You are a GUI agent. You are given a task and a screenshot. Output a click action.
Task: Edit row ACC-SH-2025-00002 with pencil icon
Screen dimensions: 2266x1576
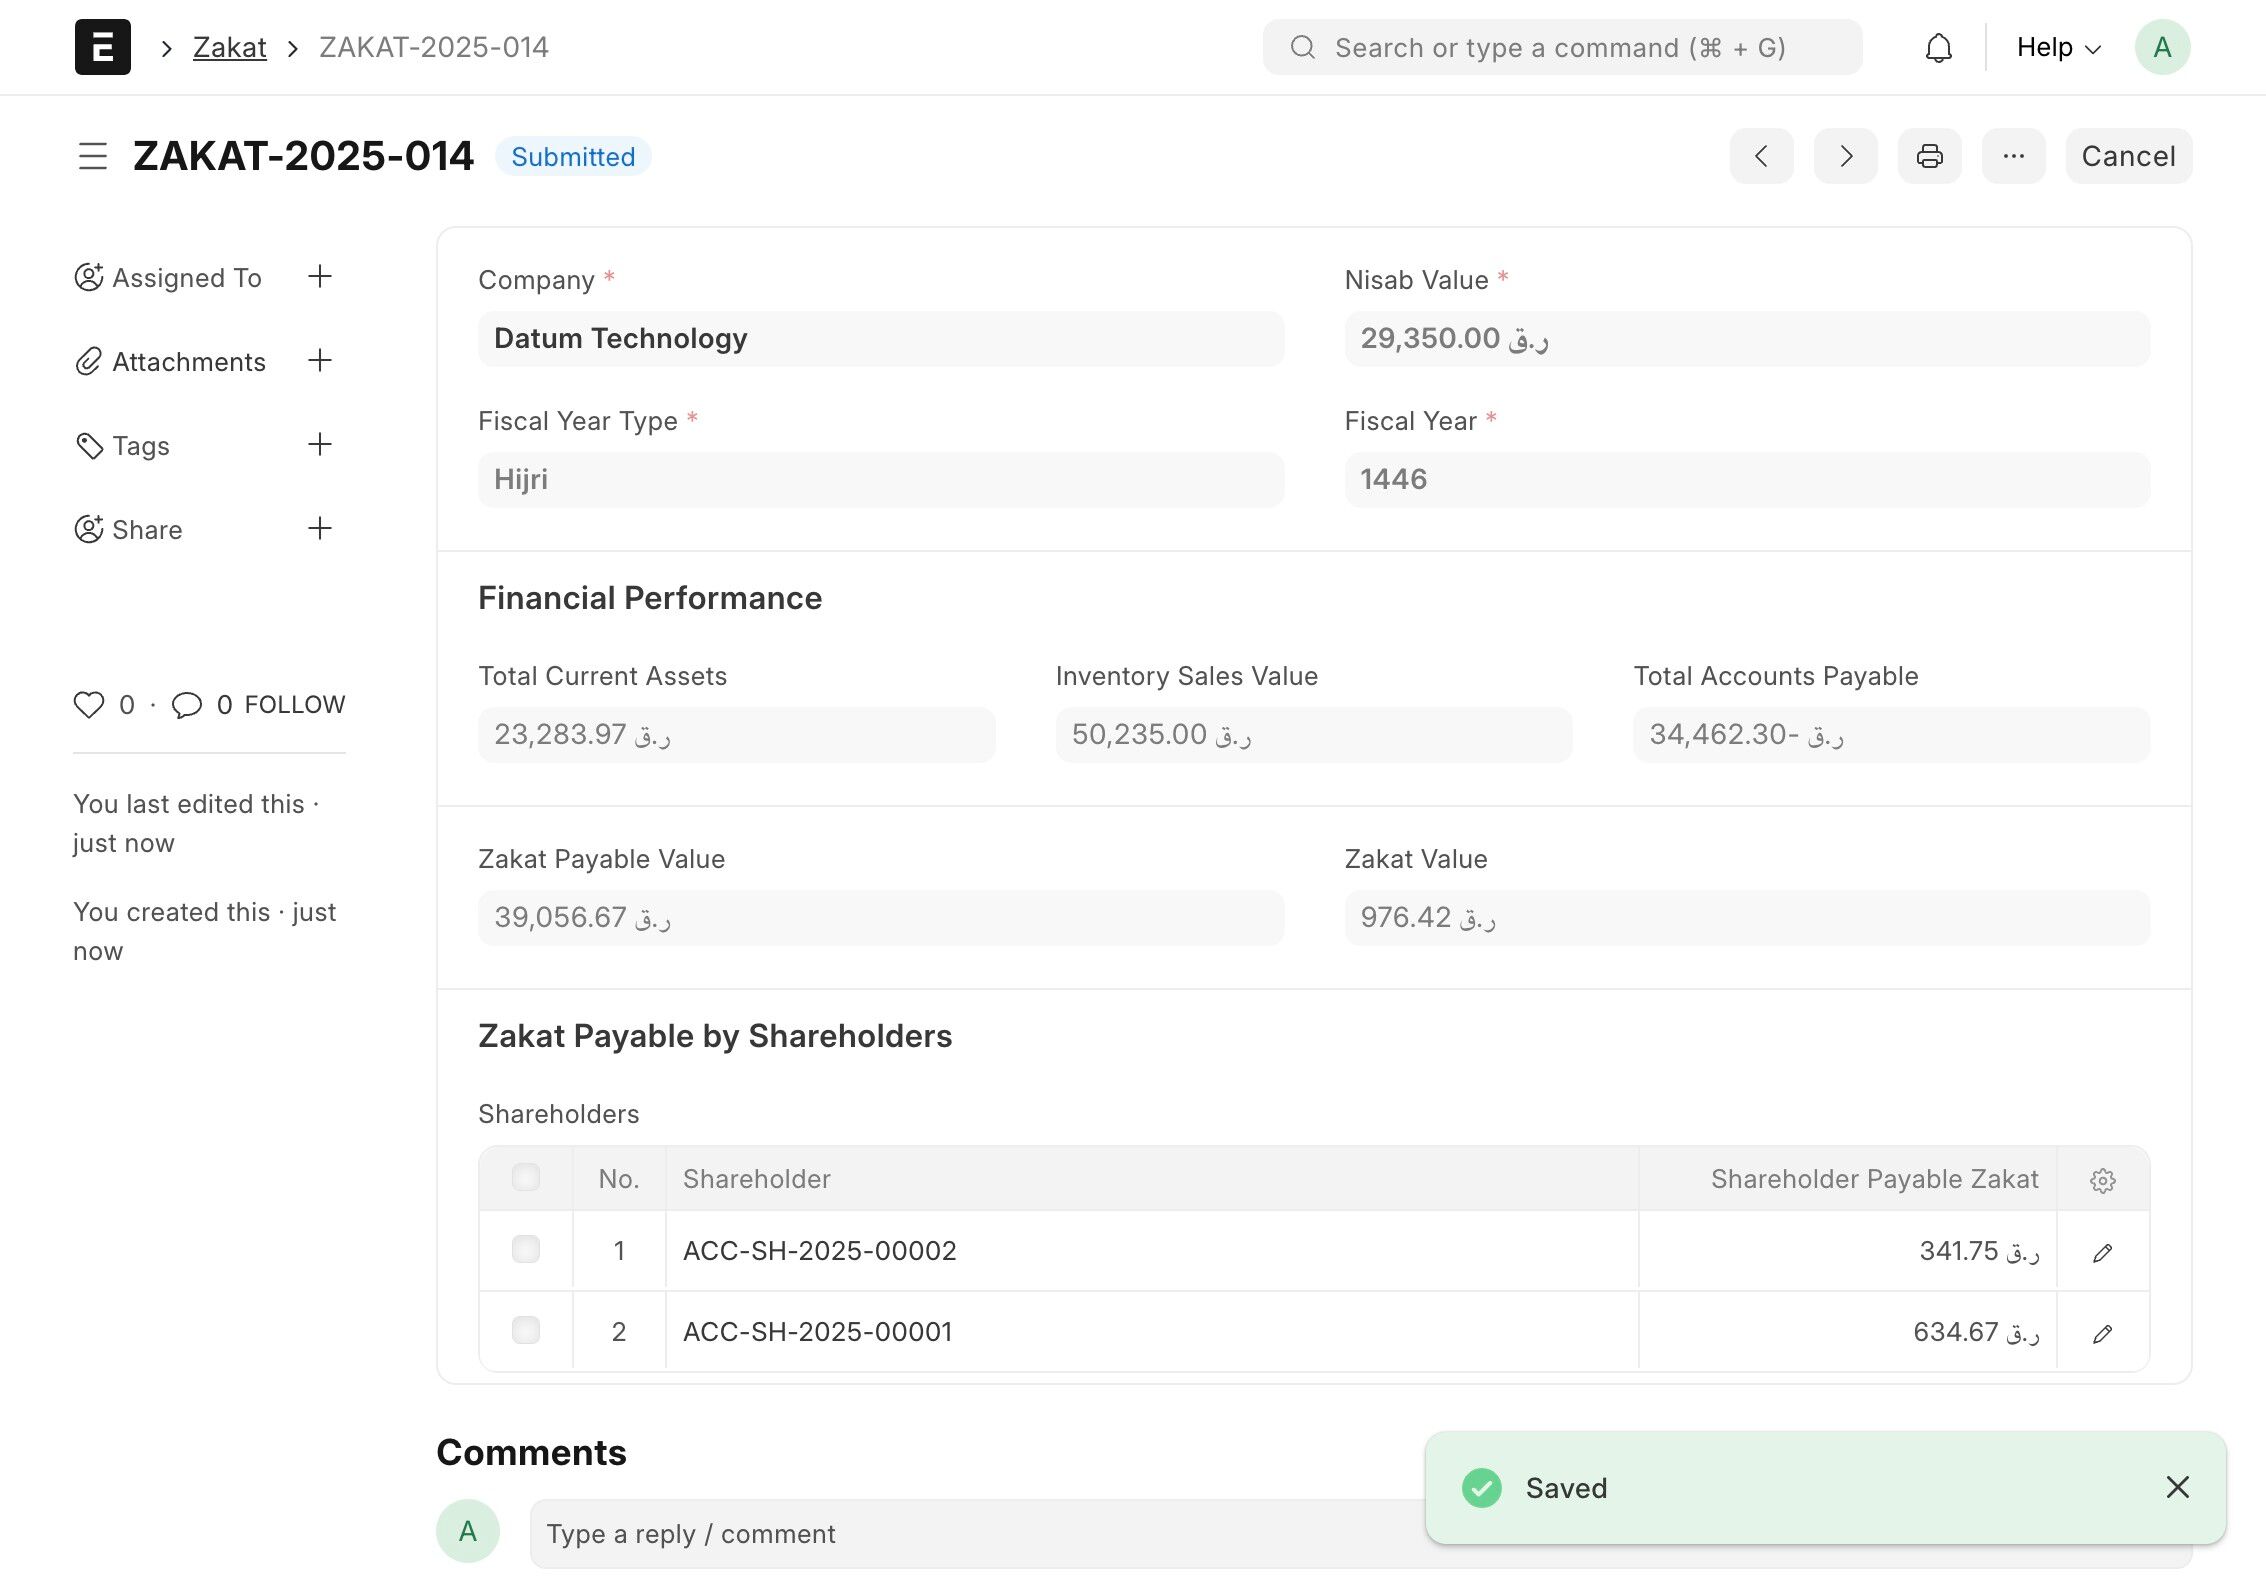2102,1252
